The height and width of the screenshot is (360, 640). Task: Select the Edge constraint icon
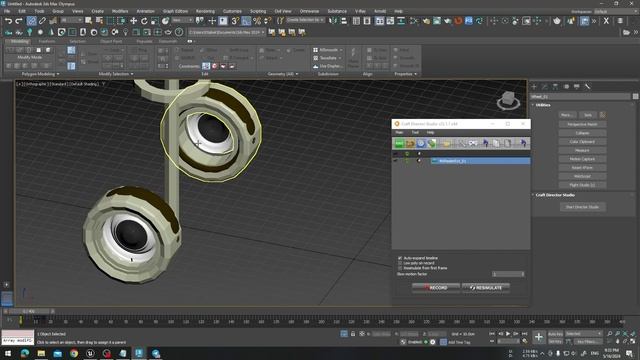pyautogui.click(x=215, y=66)
